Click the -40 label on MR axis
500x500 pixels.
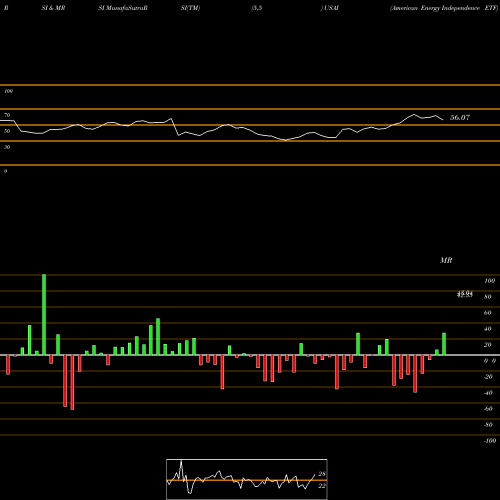[488, 393]
